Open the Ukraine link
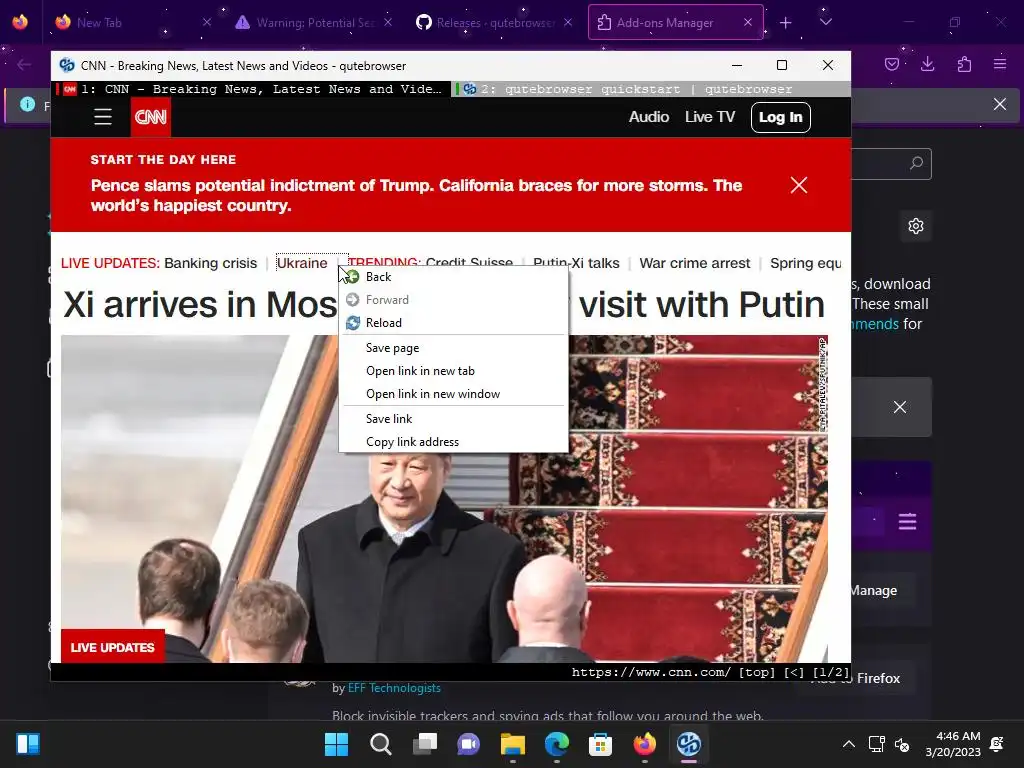This screenshot has height=768, width=1024. click(302, 263)
